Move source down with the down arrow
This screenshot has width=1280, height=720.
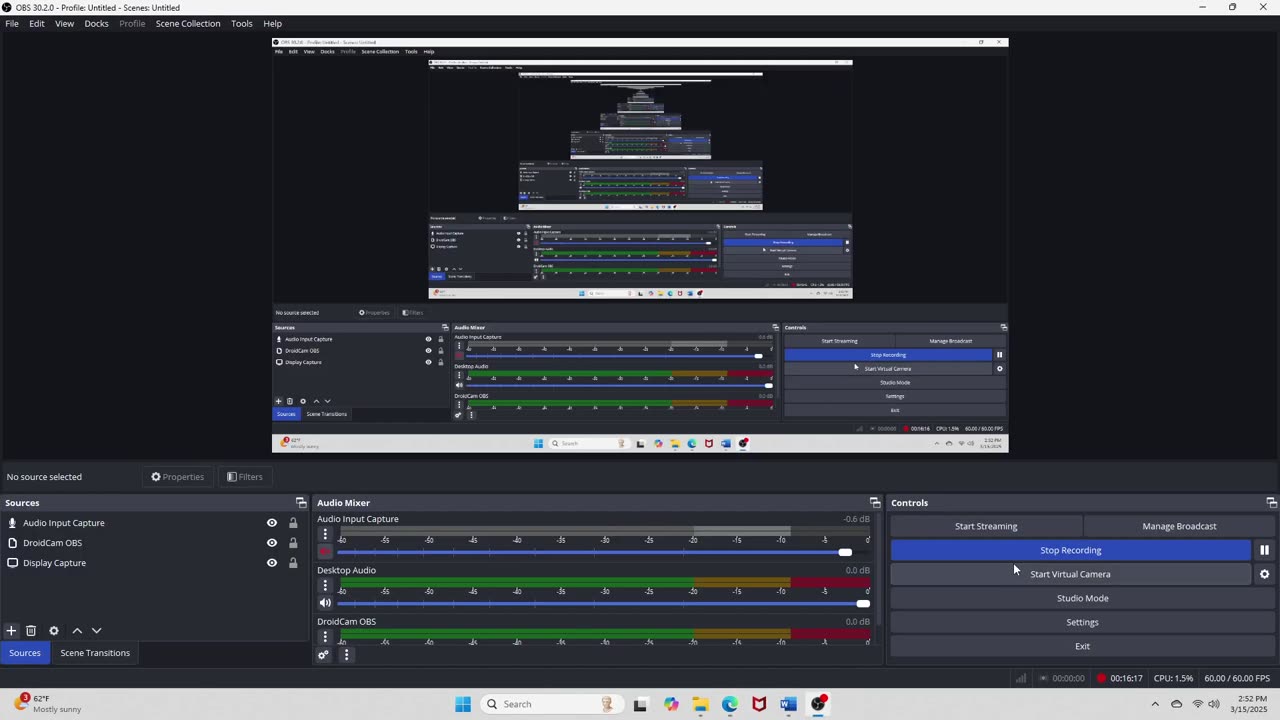97,631
